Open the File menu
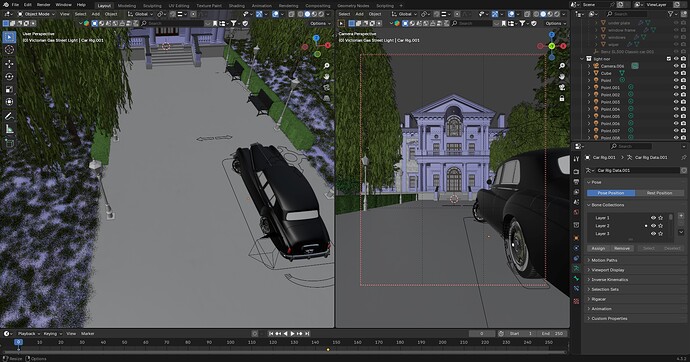Image resolution: width=690 pixels, height=362 pixels. (15, 5)
